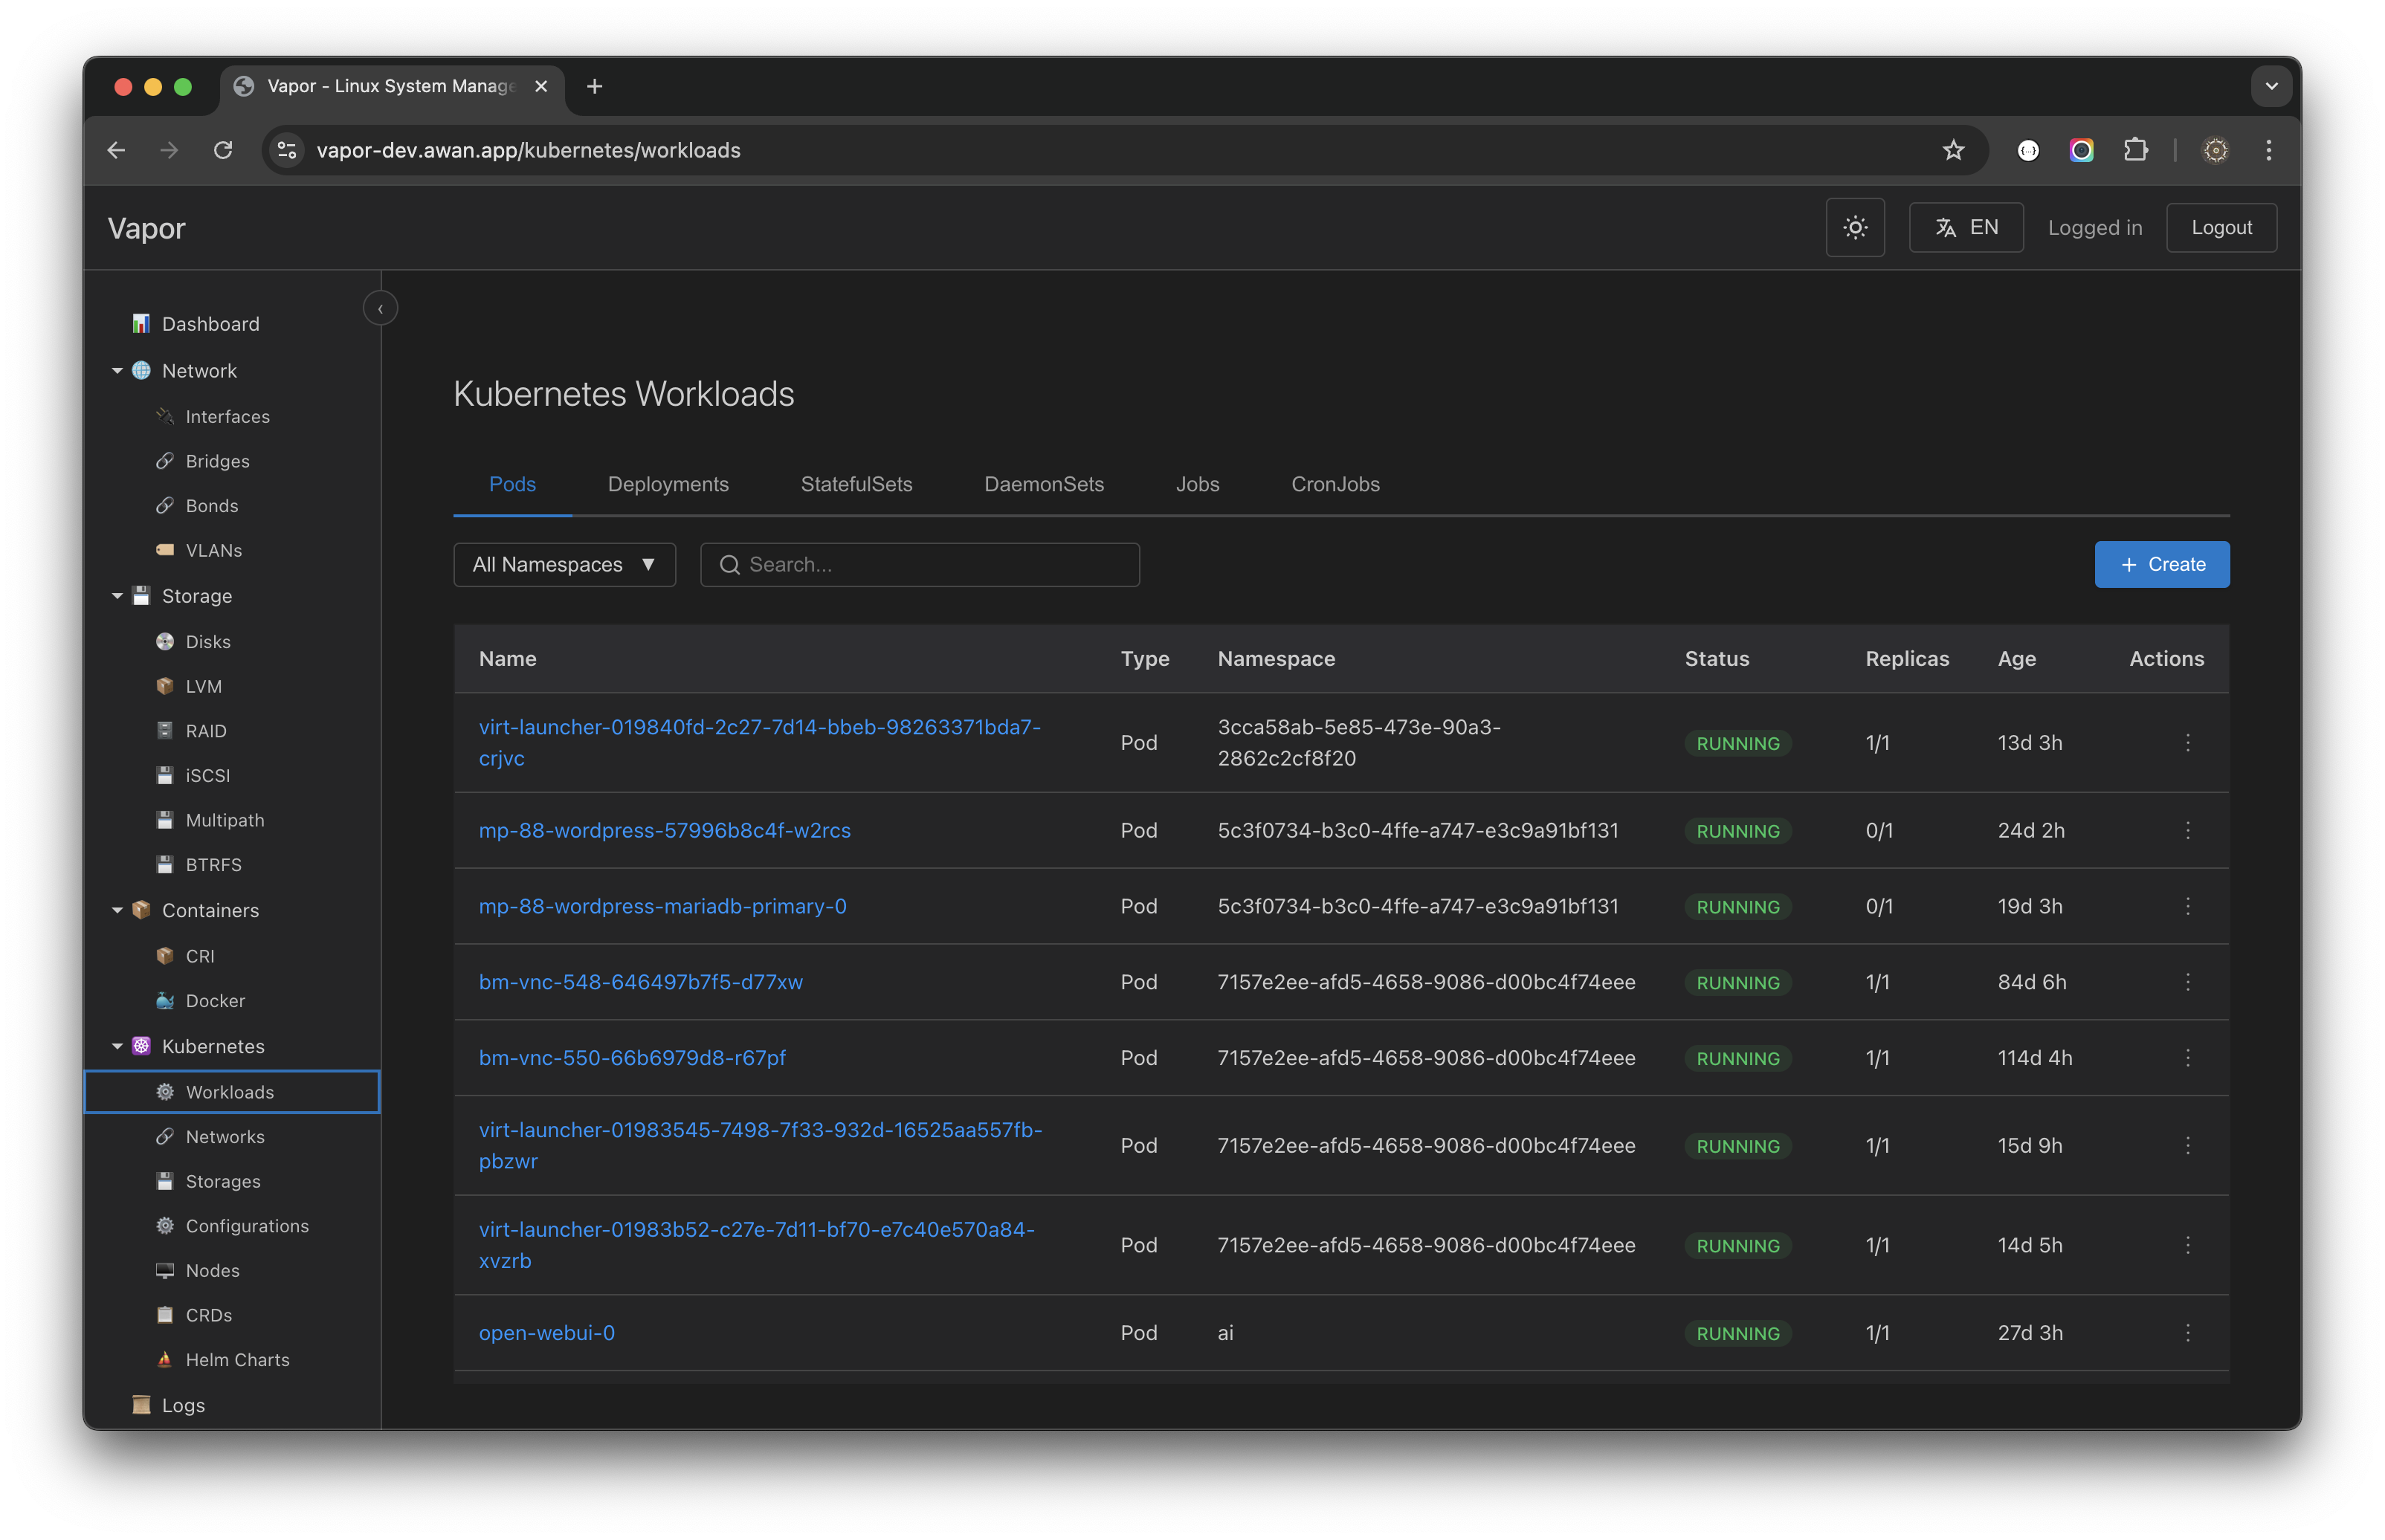The width and height of the screenshot is (2385, 1540).
Task: Open actions menu for bm-vnc-548 pod
Action: (x=2187, y=982)
